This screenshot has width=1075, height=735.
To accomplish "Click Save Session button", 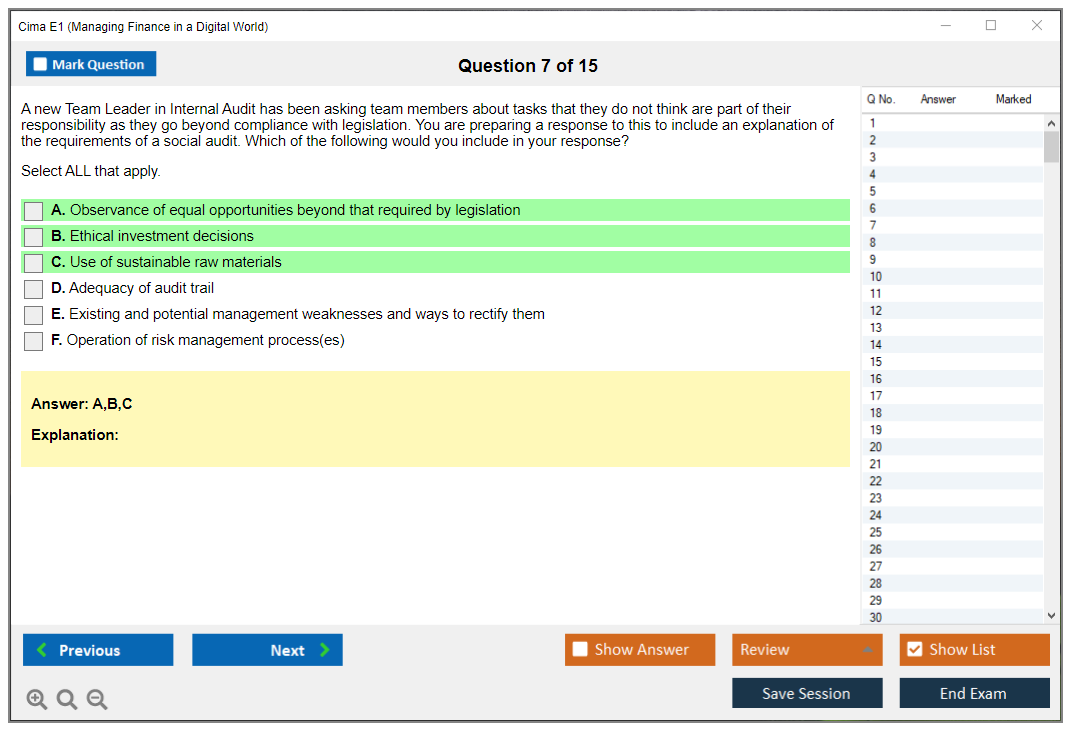I will tap(807, 693).
